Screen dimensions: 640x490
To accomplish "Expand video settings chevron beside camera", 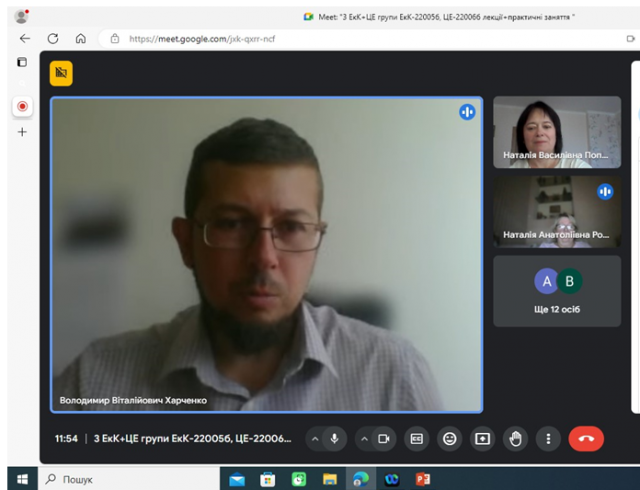I will [364, 439].
